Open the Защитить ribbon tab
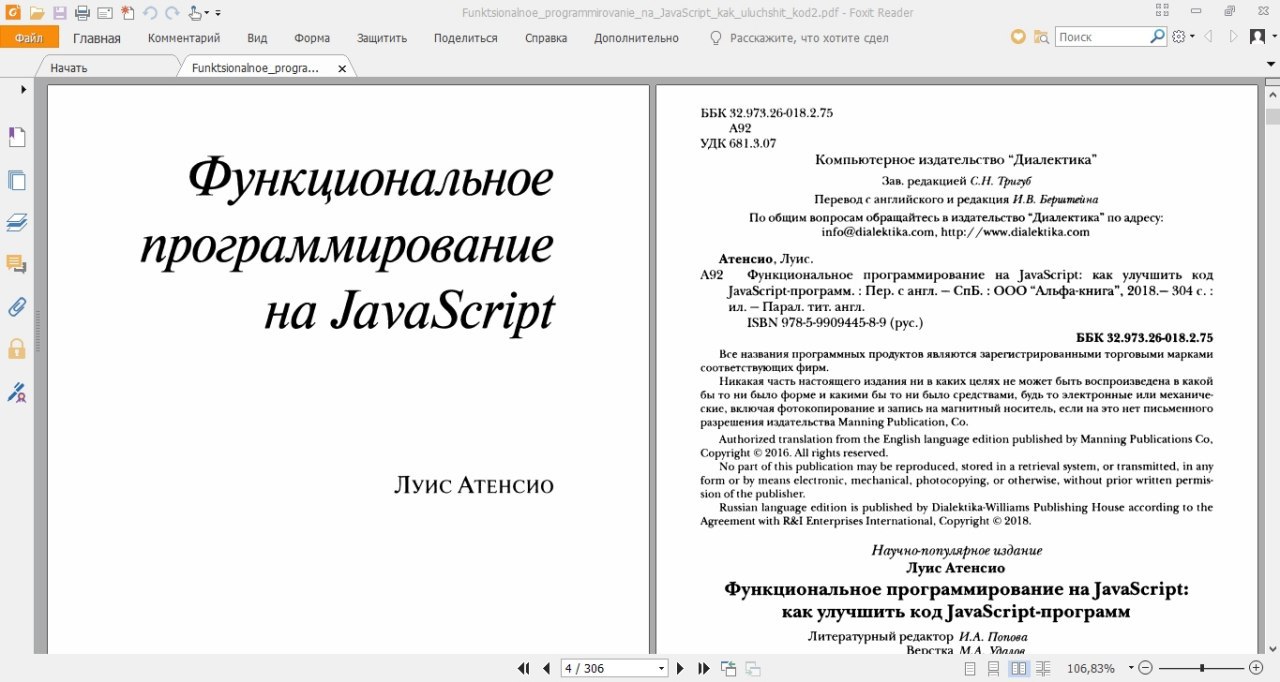 pyautogui.click(x=382, y=38)
